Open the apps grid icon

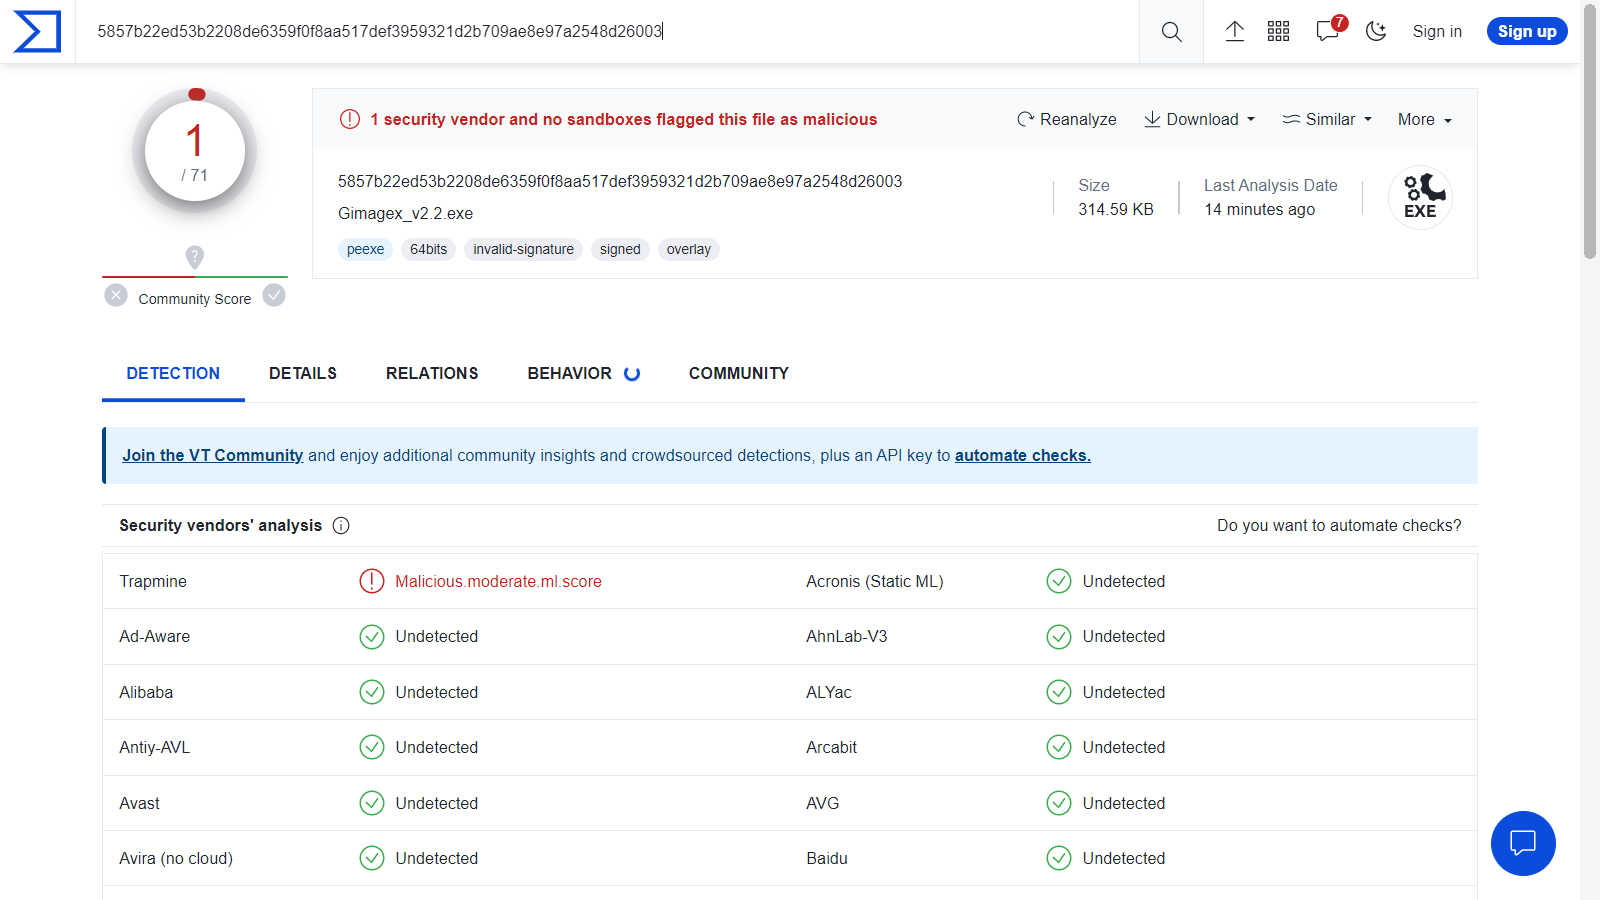click(x=1278, y=32)
